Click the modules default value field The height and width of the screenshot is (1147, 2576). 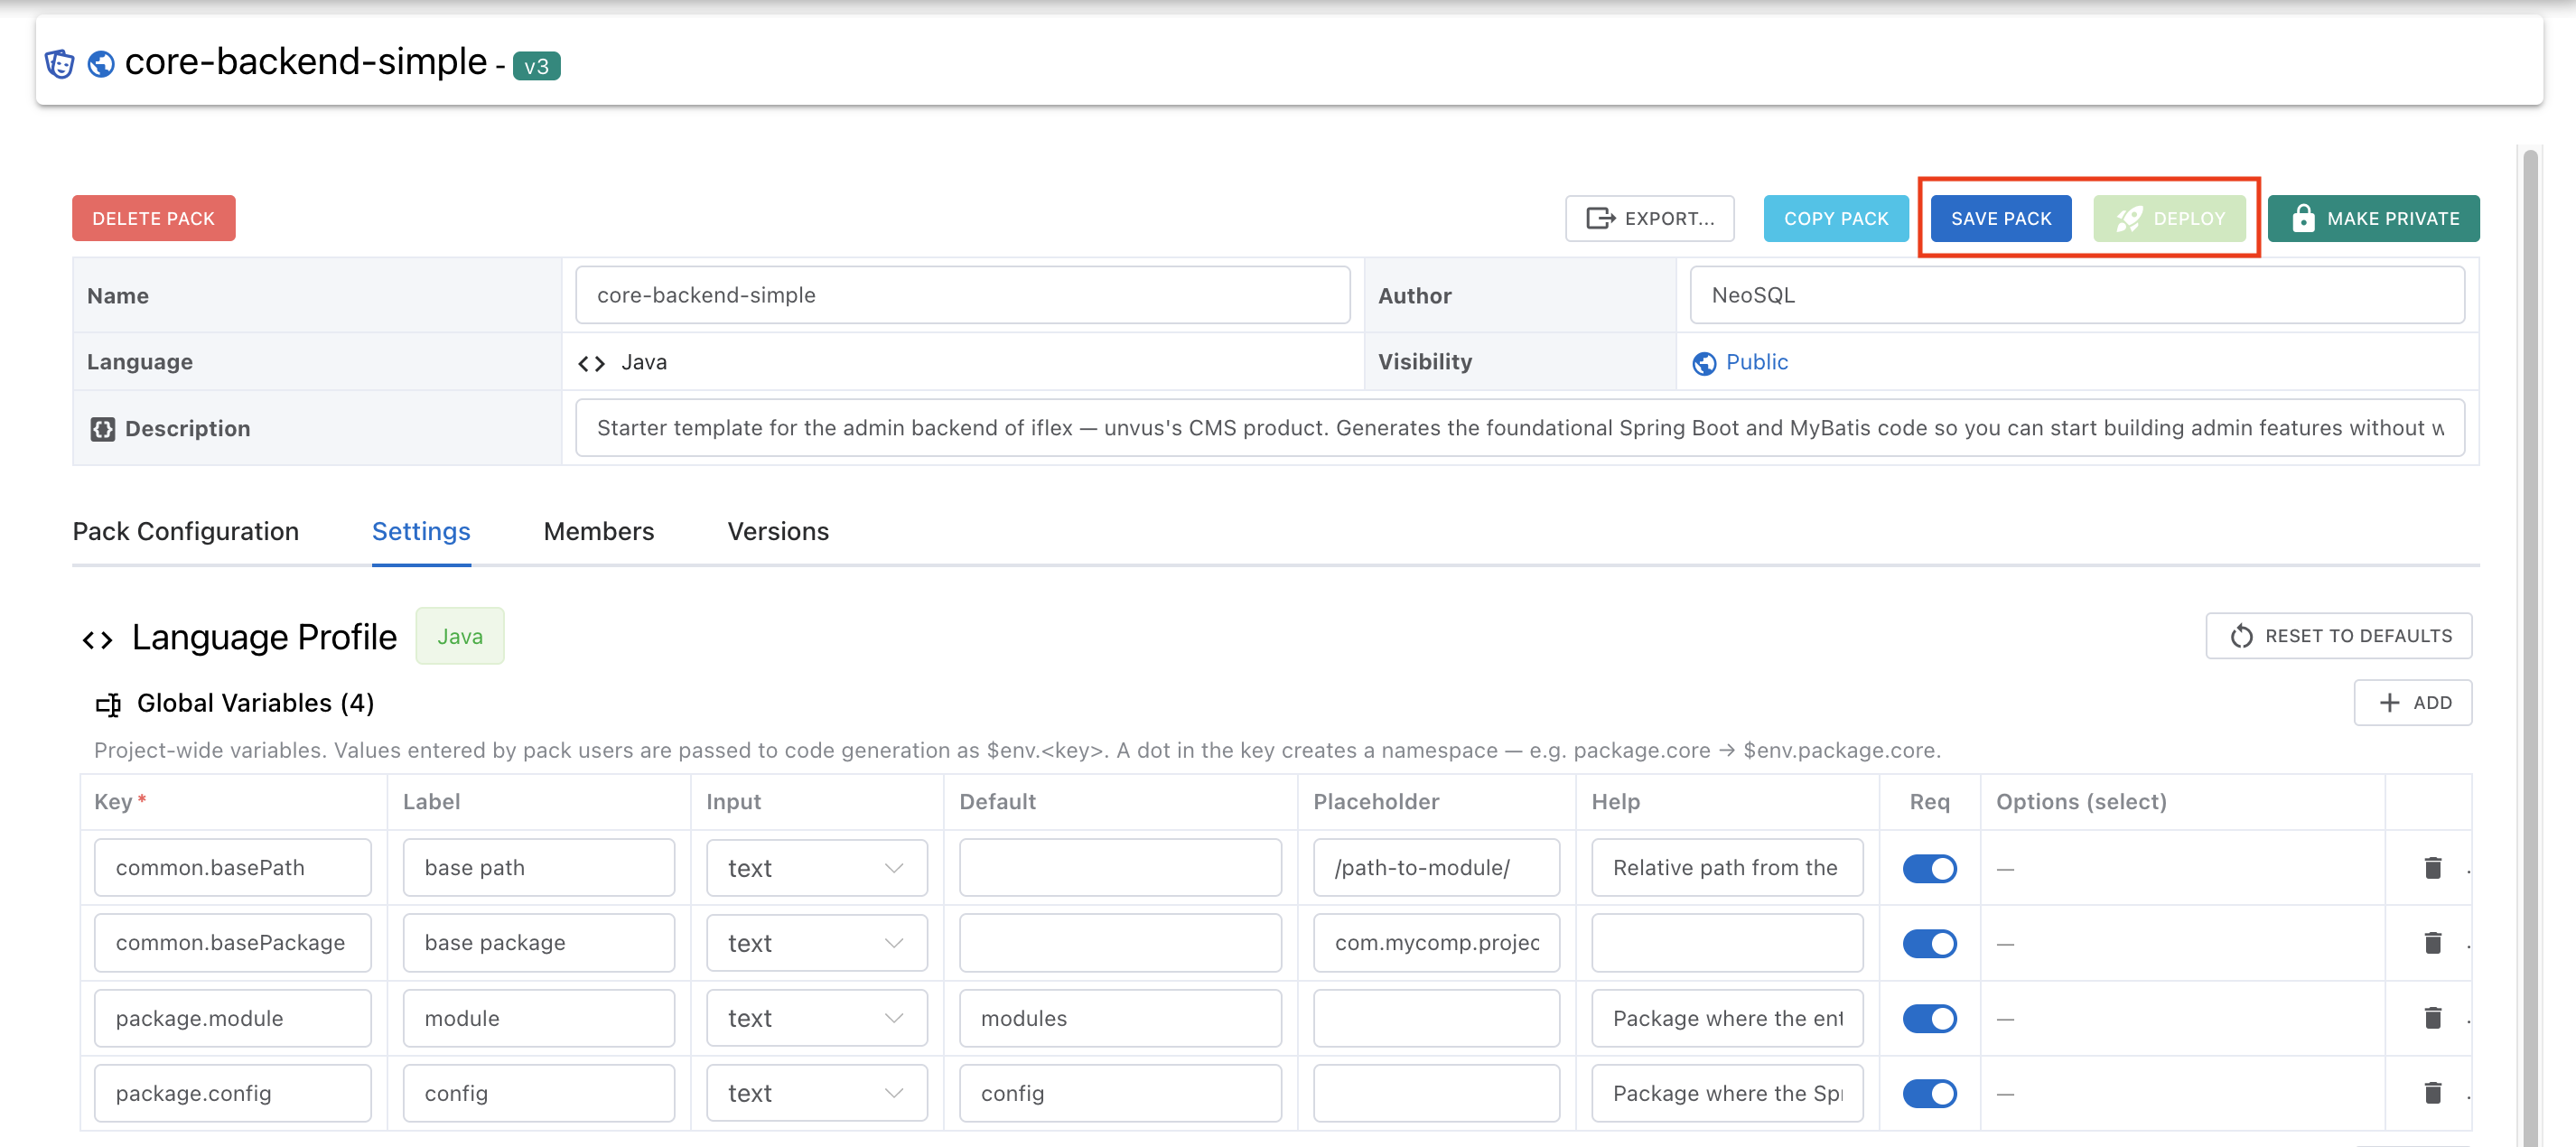[x=1120, y=1018]
